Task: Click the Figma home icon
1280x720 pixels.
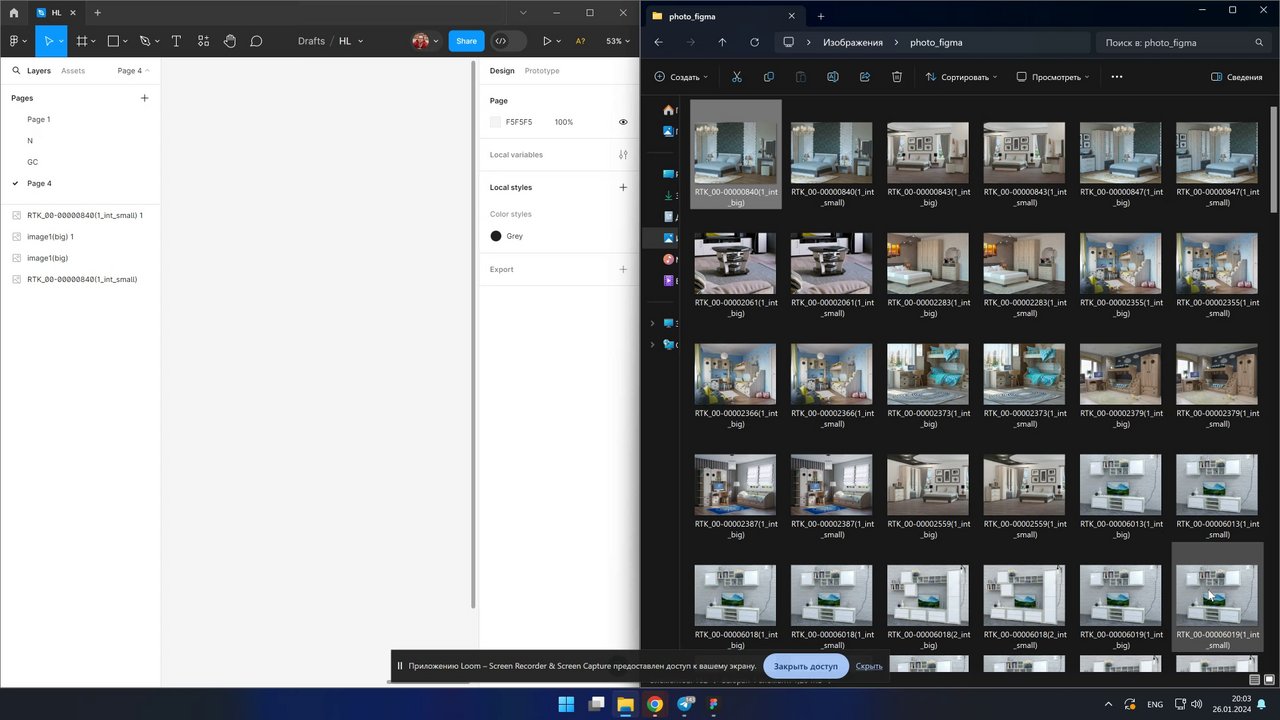Action: (14, 13)
